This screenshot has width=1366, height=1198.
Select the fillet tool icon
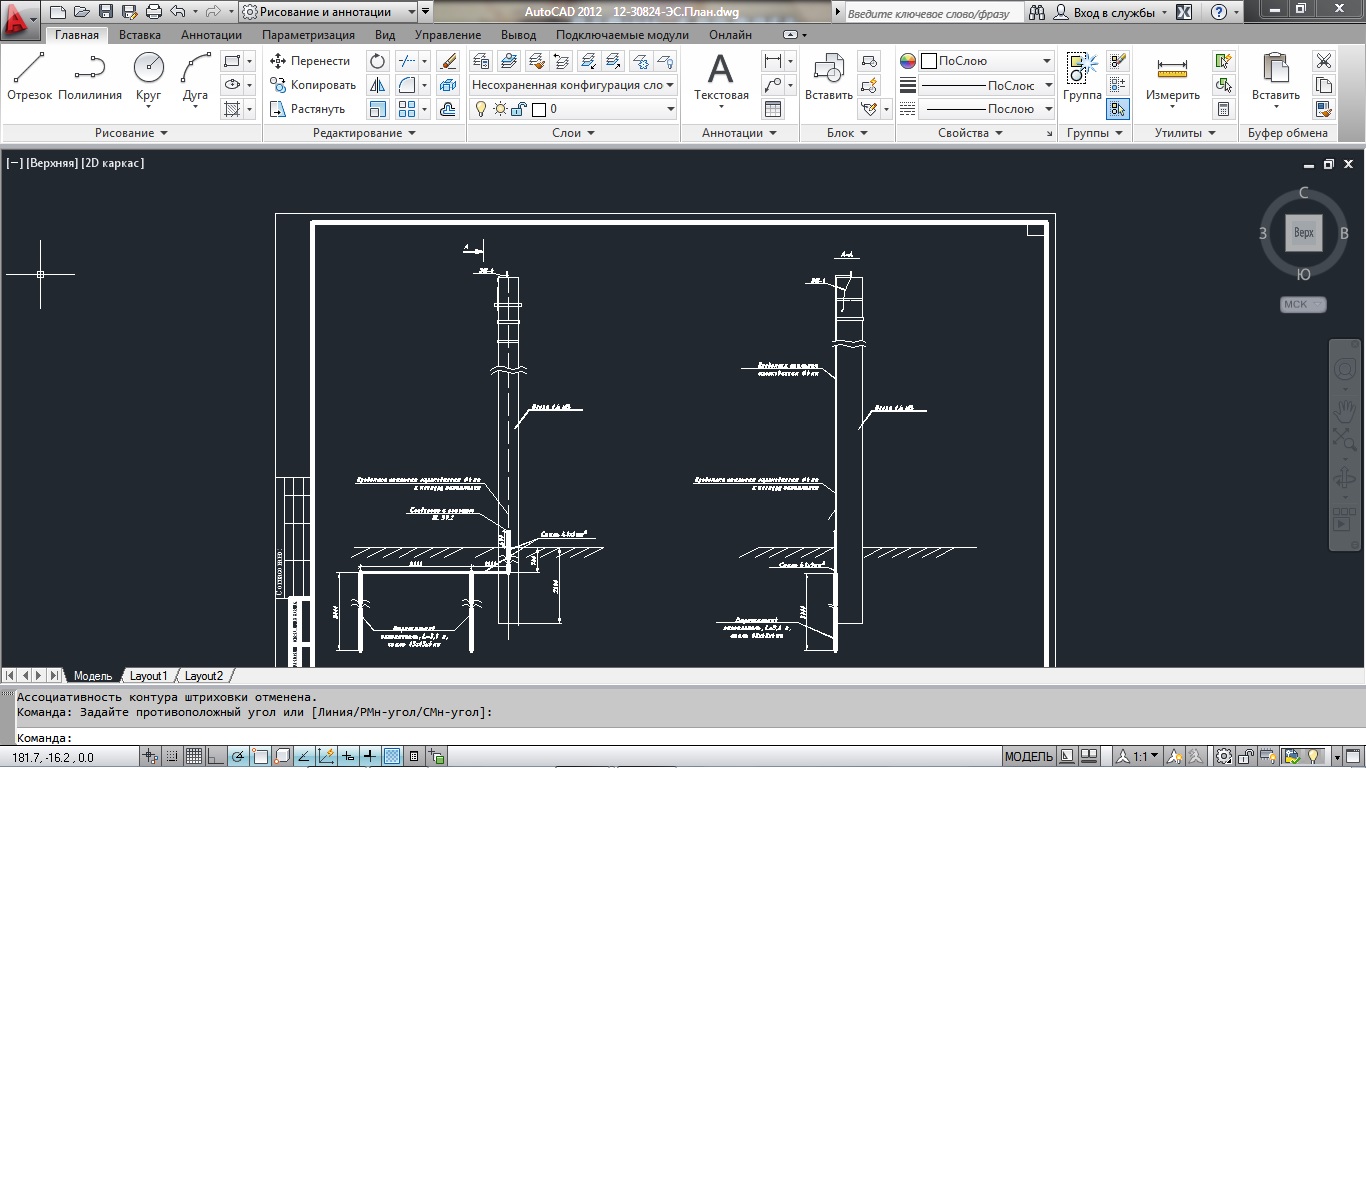pos(406,85)
